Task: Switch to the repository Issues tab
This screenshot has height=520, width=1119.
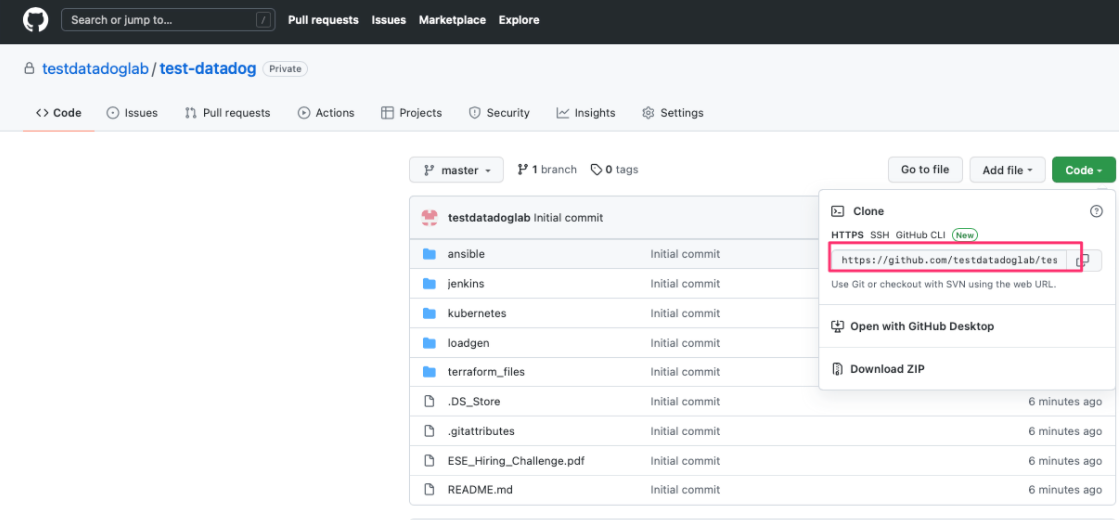Action: point(132,113)
